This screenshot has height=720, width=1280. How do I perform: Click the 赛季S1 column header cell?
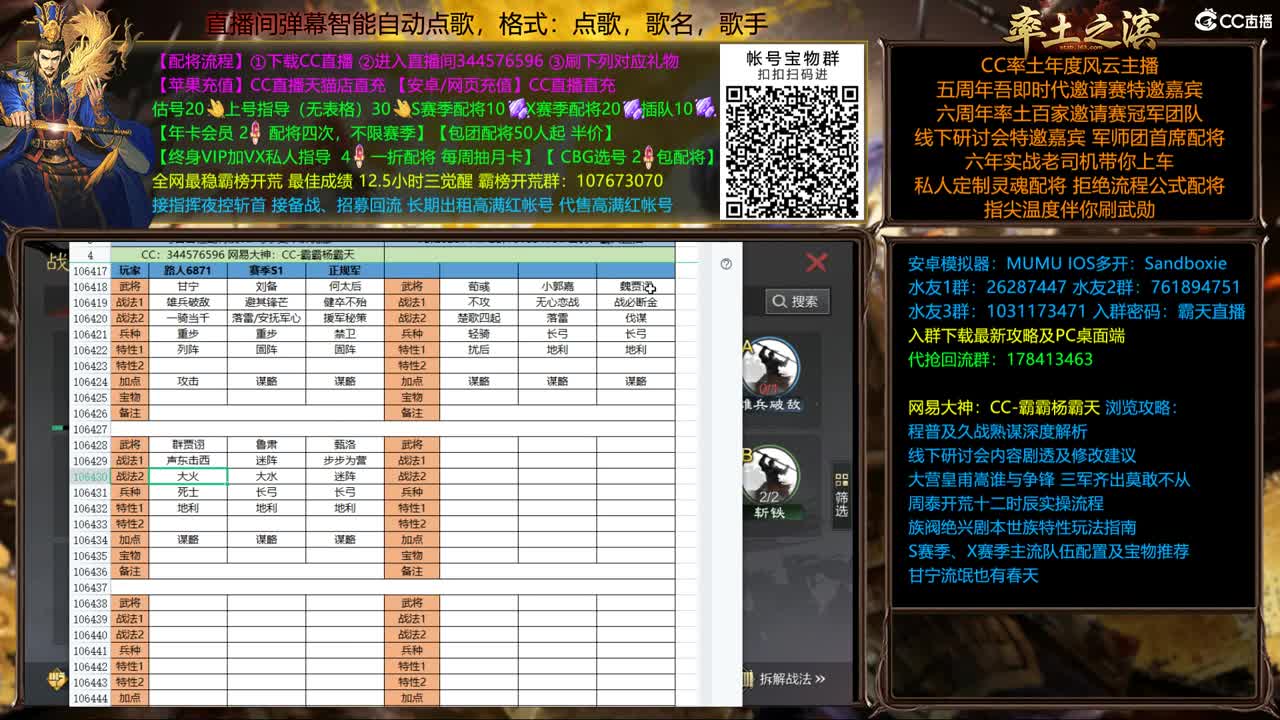[266, 271]
